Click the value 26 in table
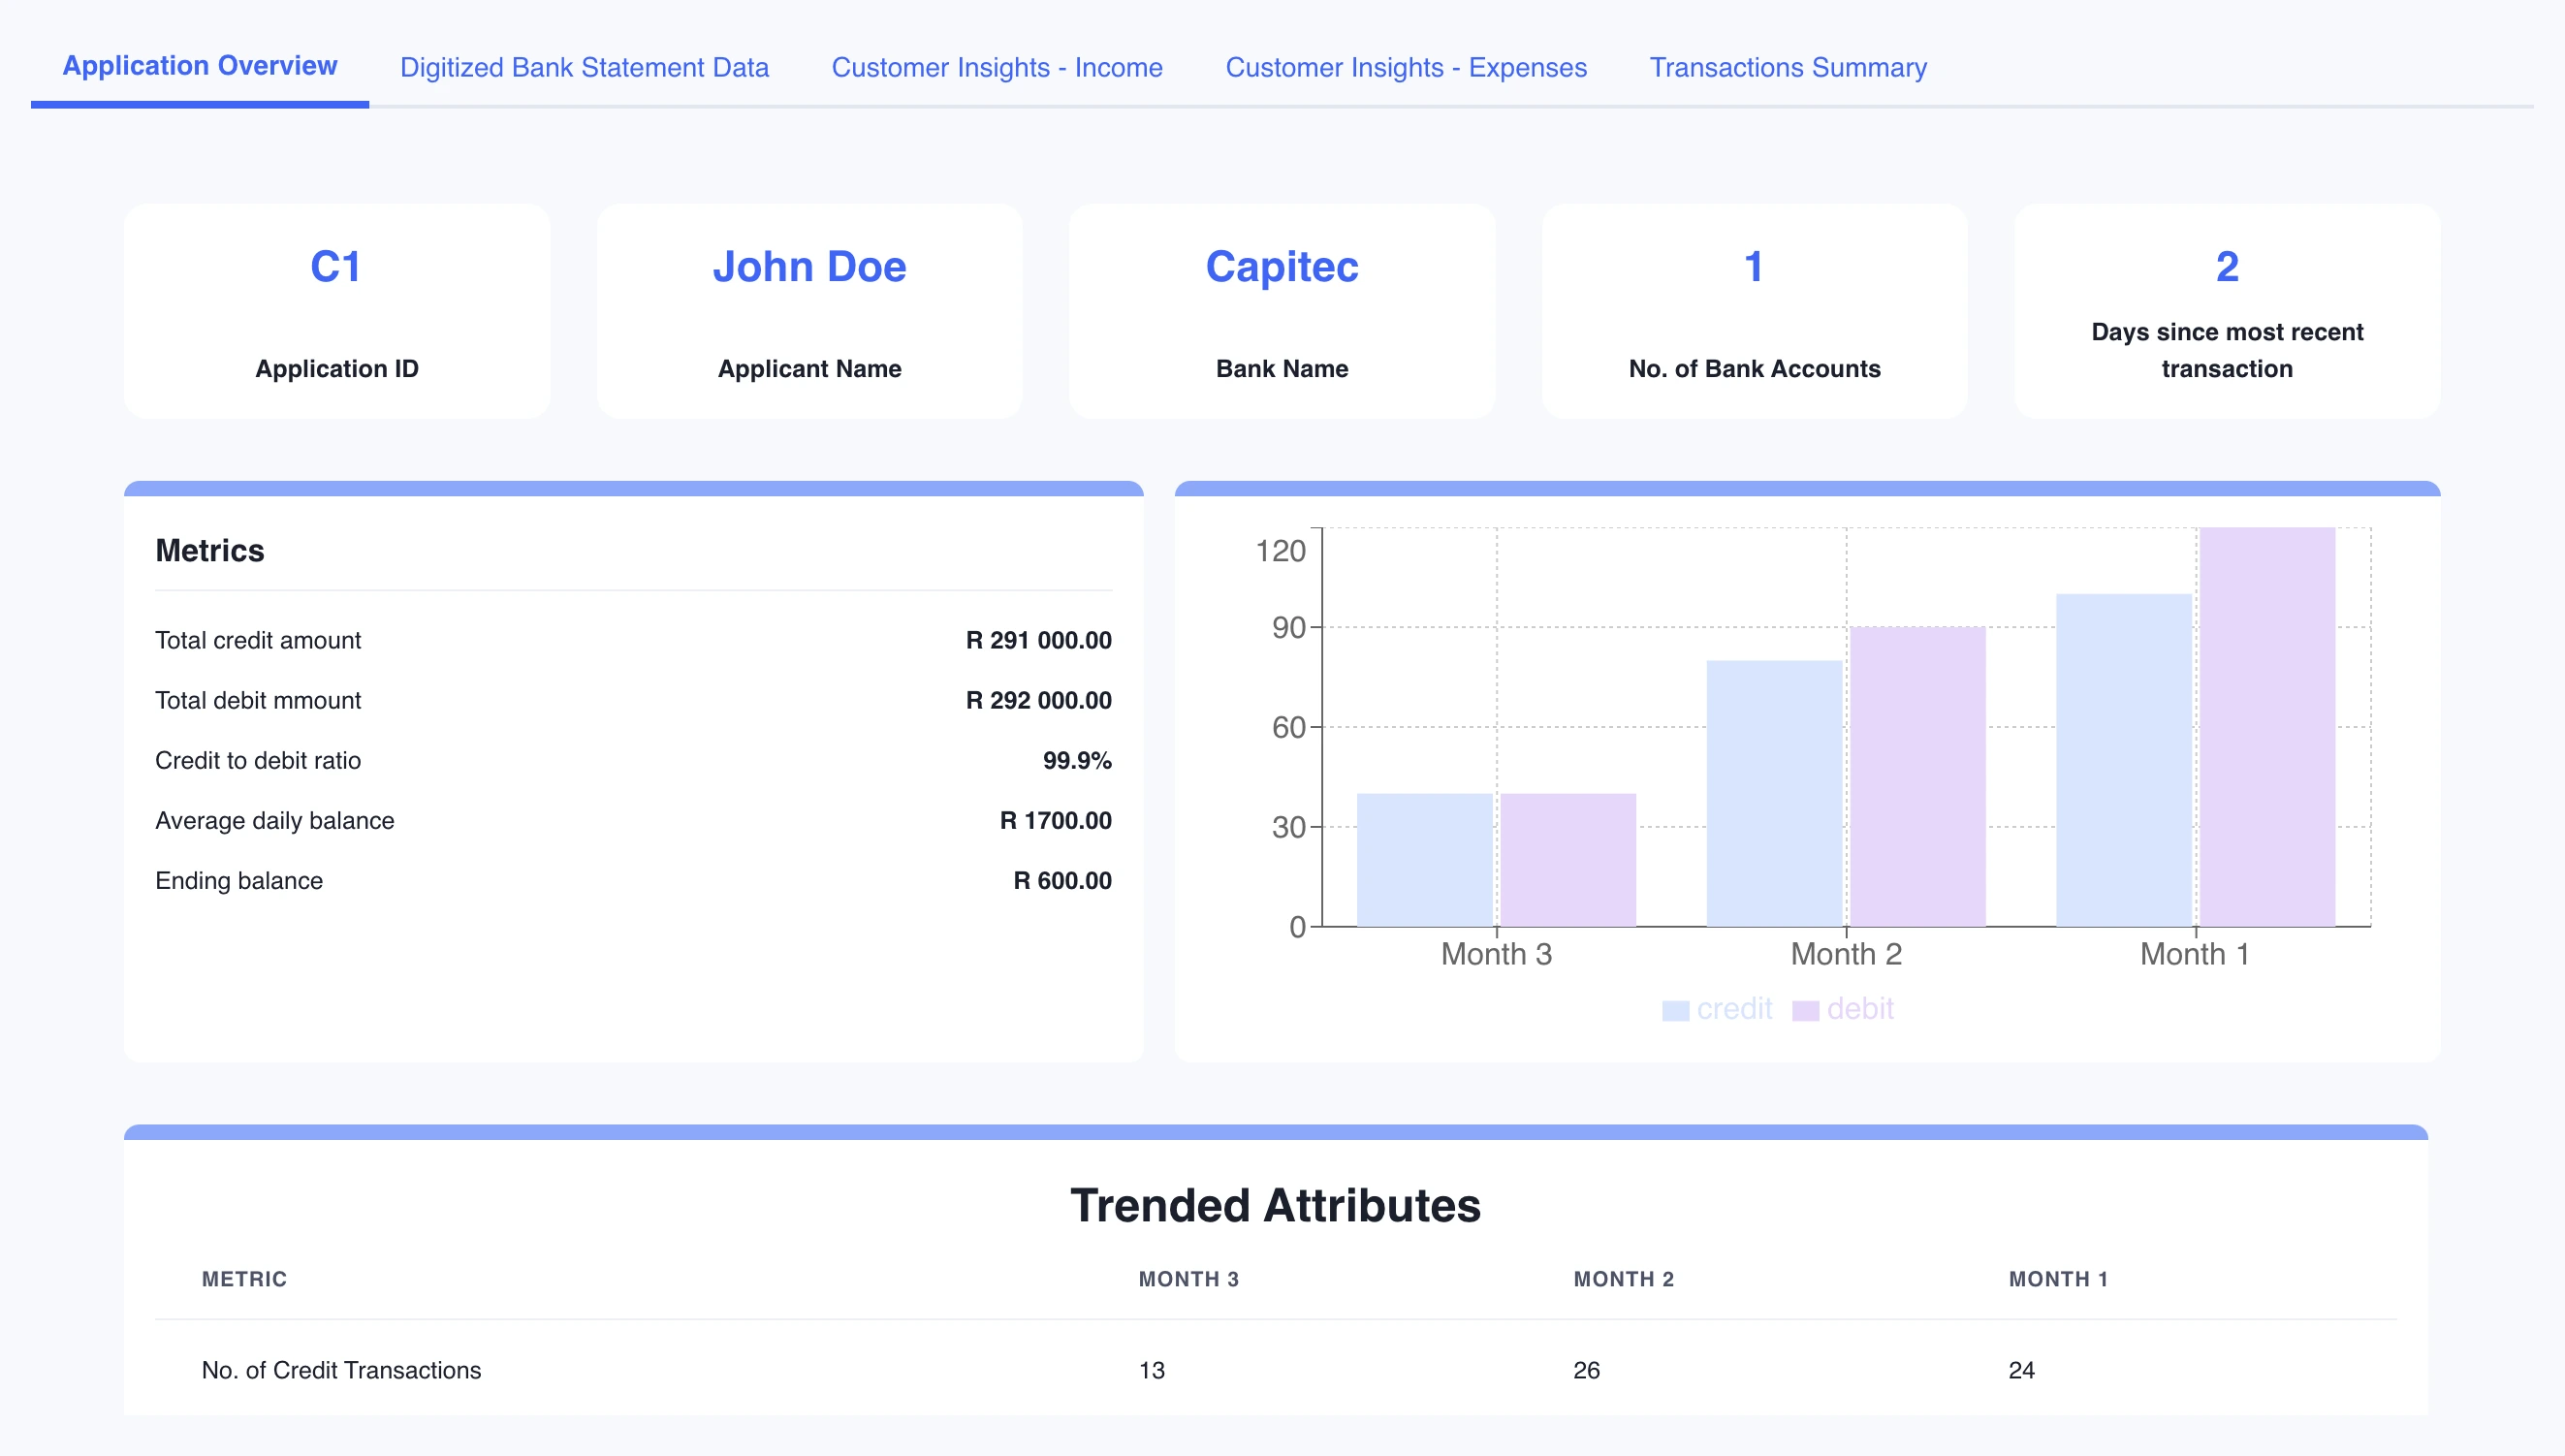Image resolution: width=2565 pixels, height=1456 pixels. click(x=1586, y=1370)
